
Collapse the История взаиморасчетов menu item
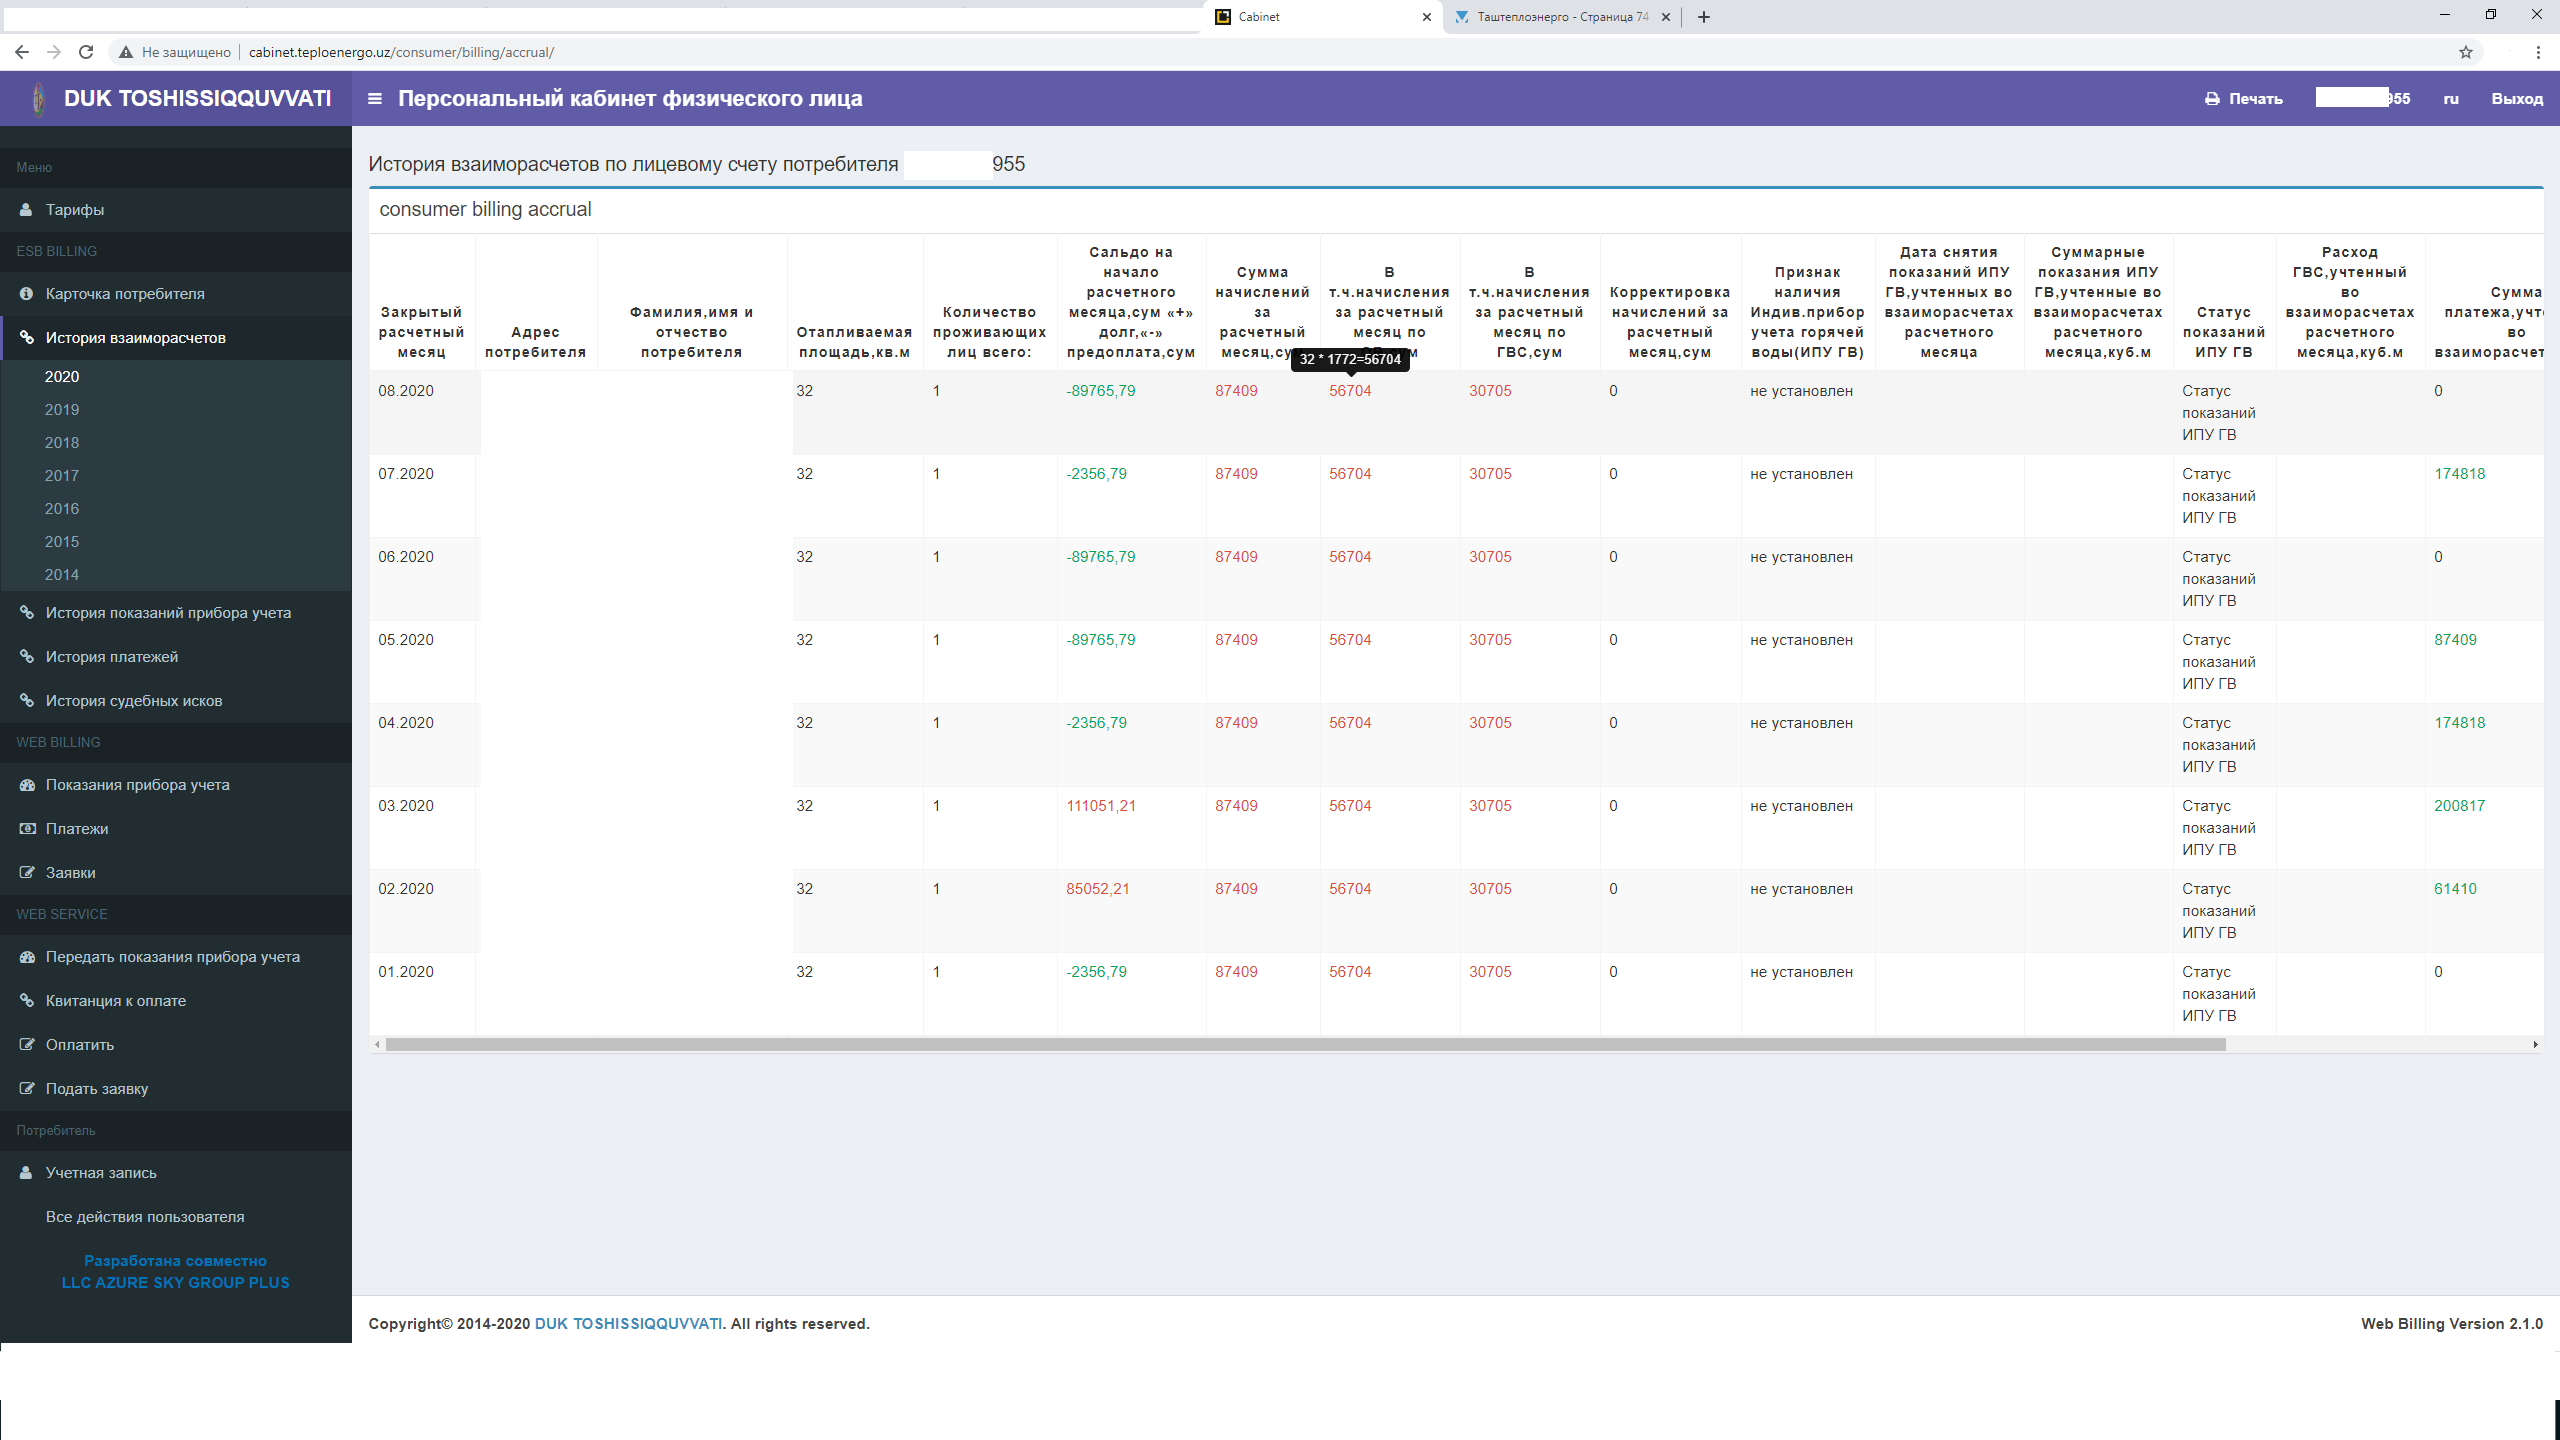click(135, 338)
